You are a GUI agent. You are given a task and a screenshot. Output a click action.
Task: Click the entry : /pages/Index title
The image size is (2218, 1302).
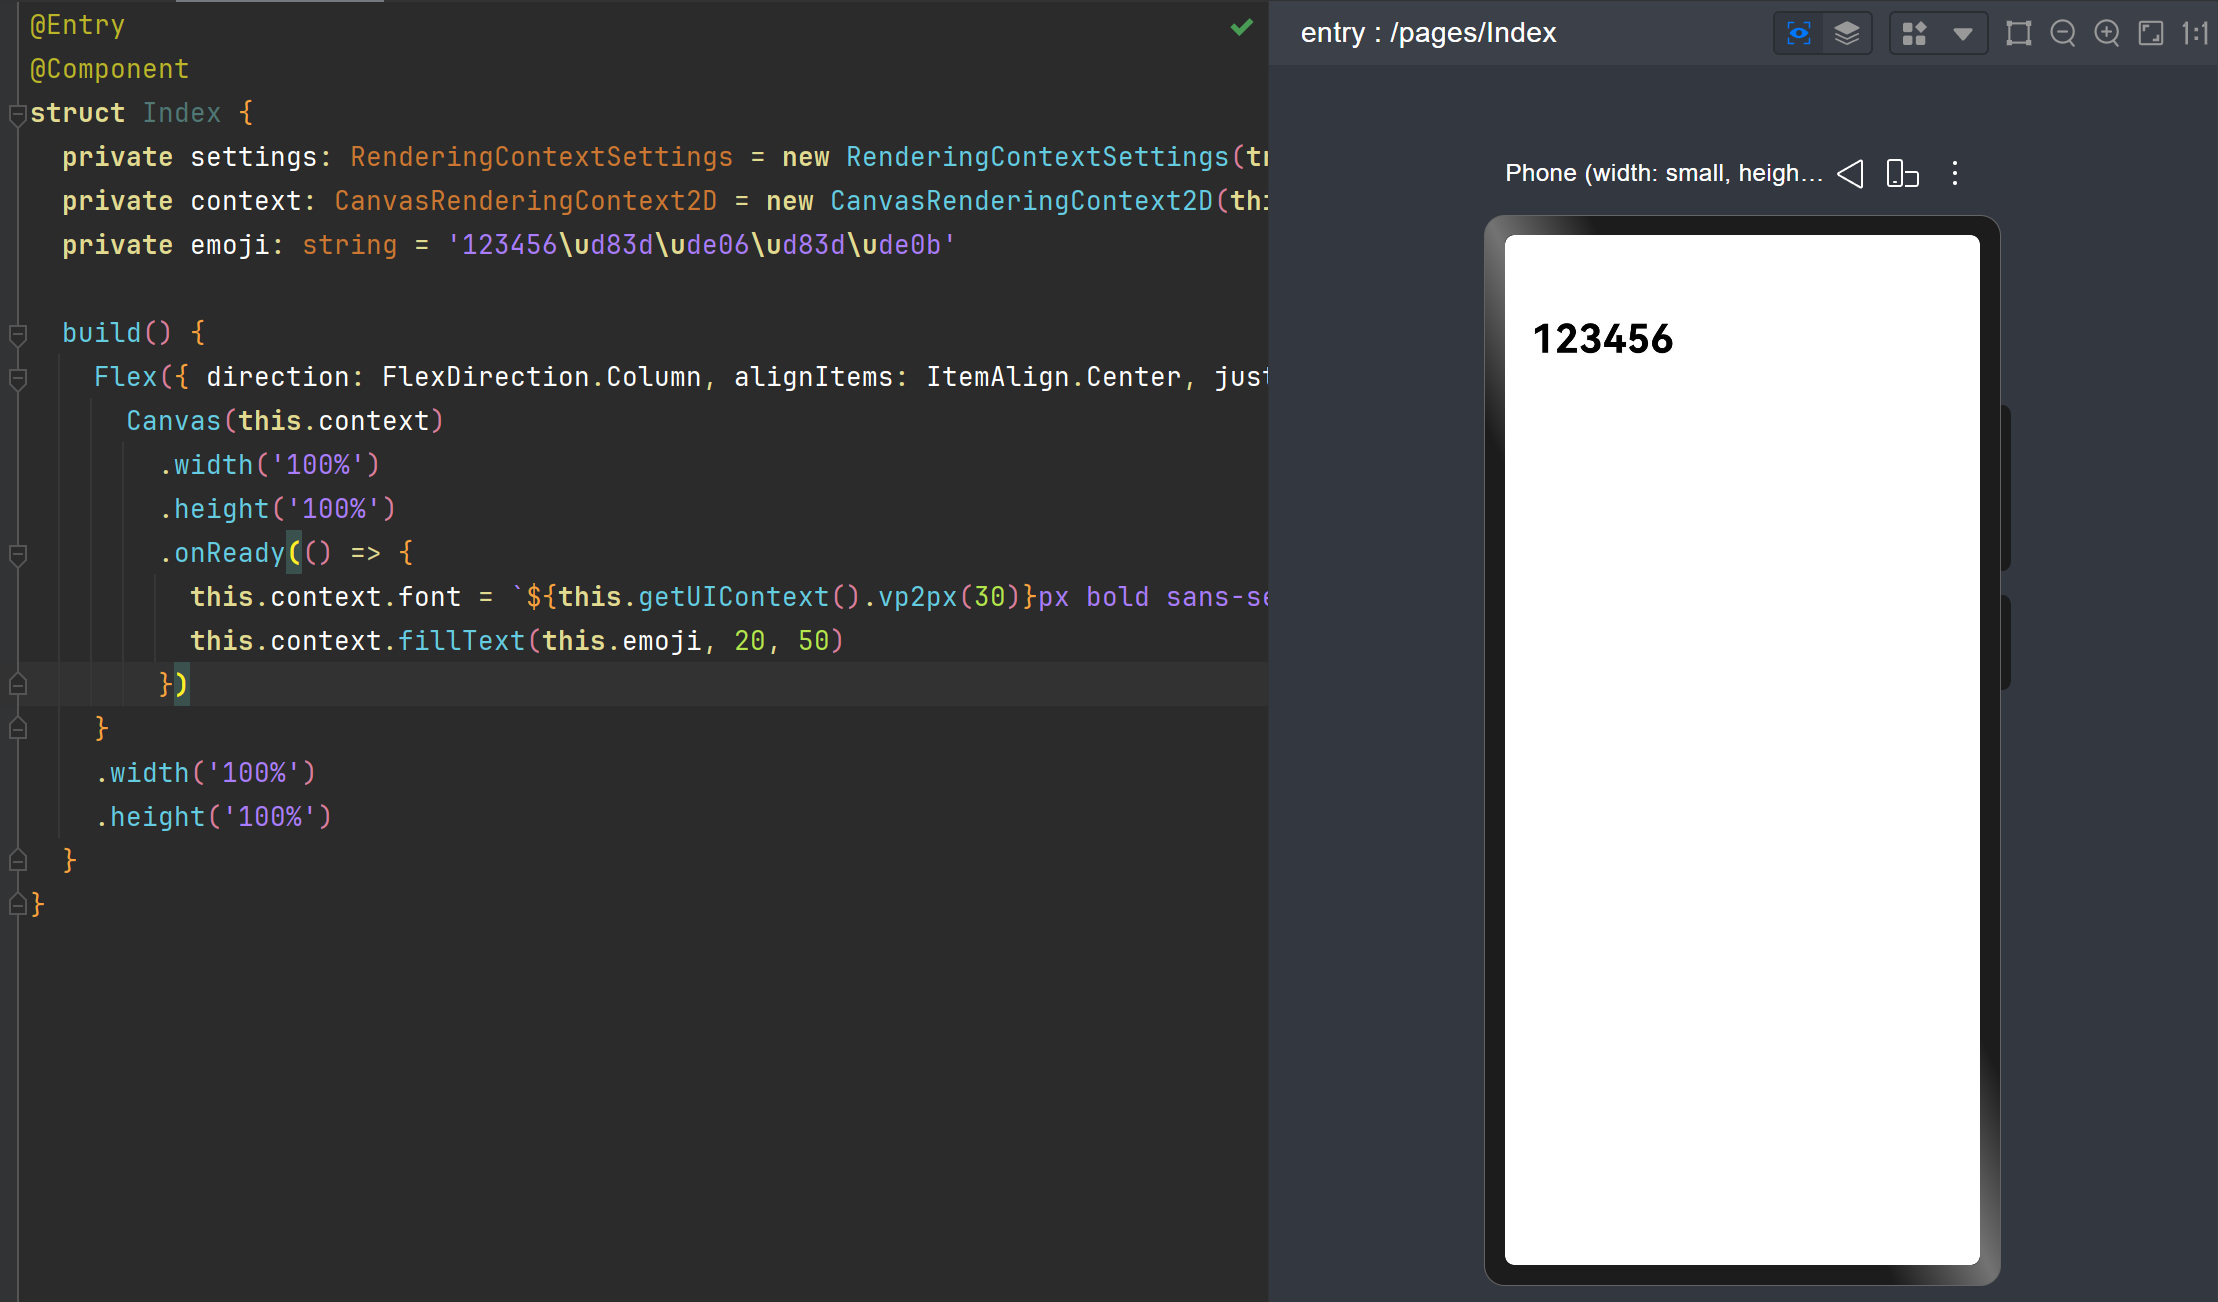point(1428,33)
